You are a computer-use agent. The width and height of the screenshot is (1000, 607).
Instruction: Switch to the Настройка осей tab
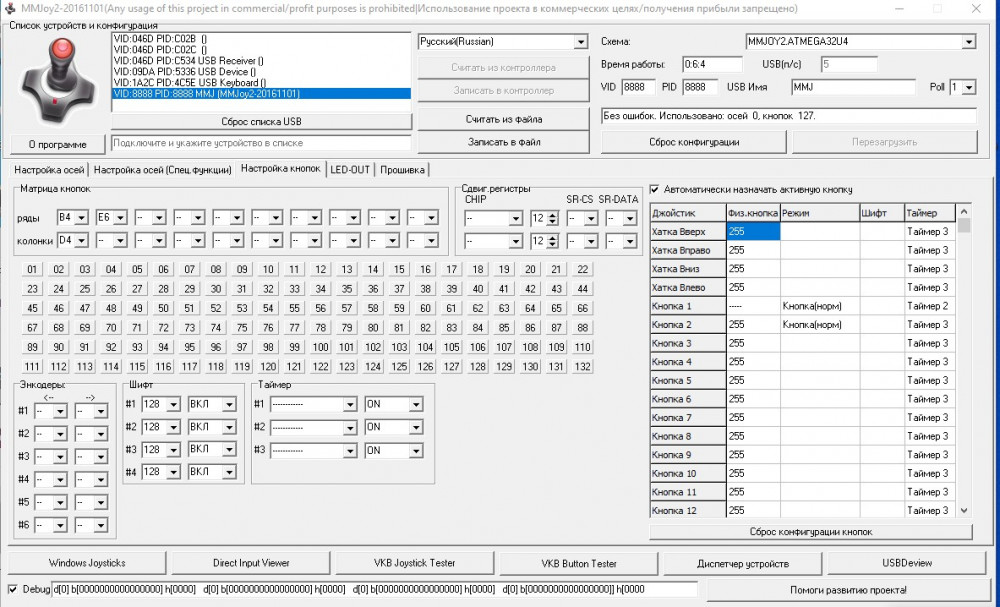point(49,170)
